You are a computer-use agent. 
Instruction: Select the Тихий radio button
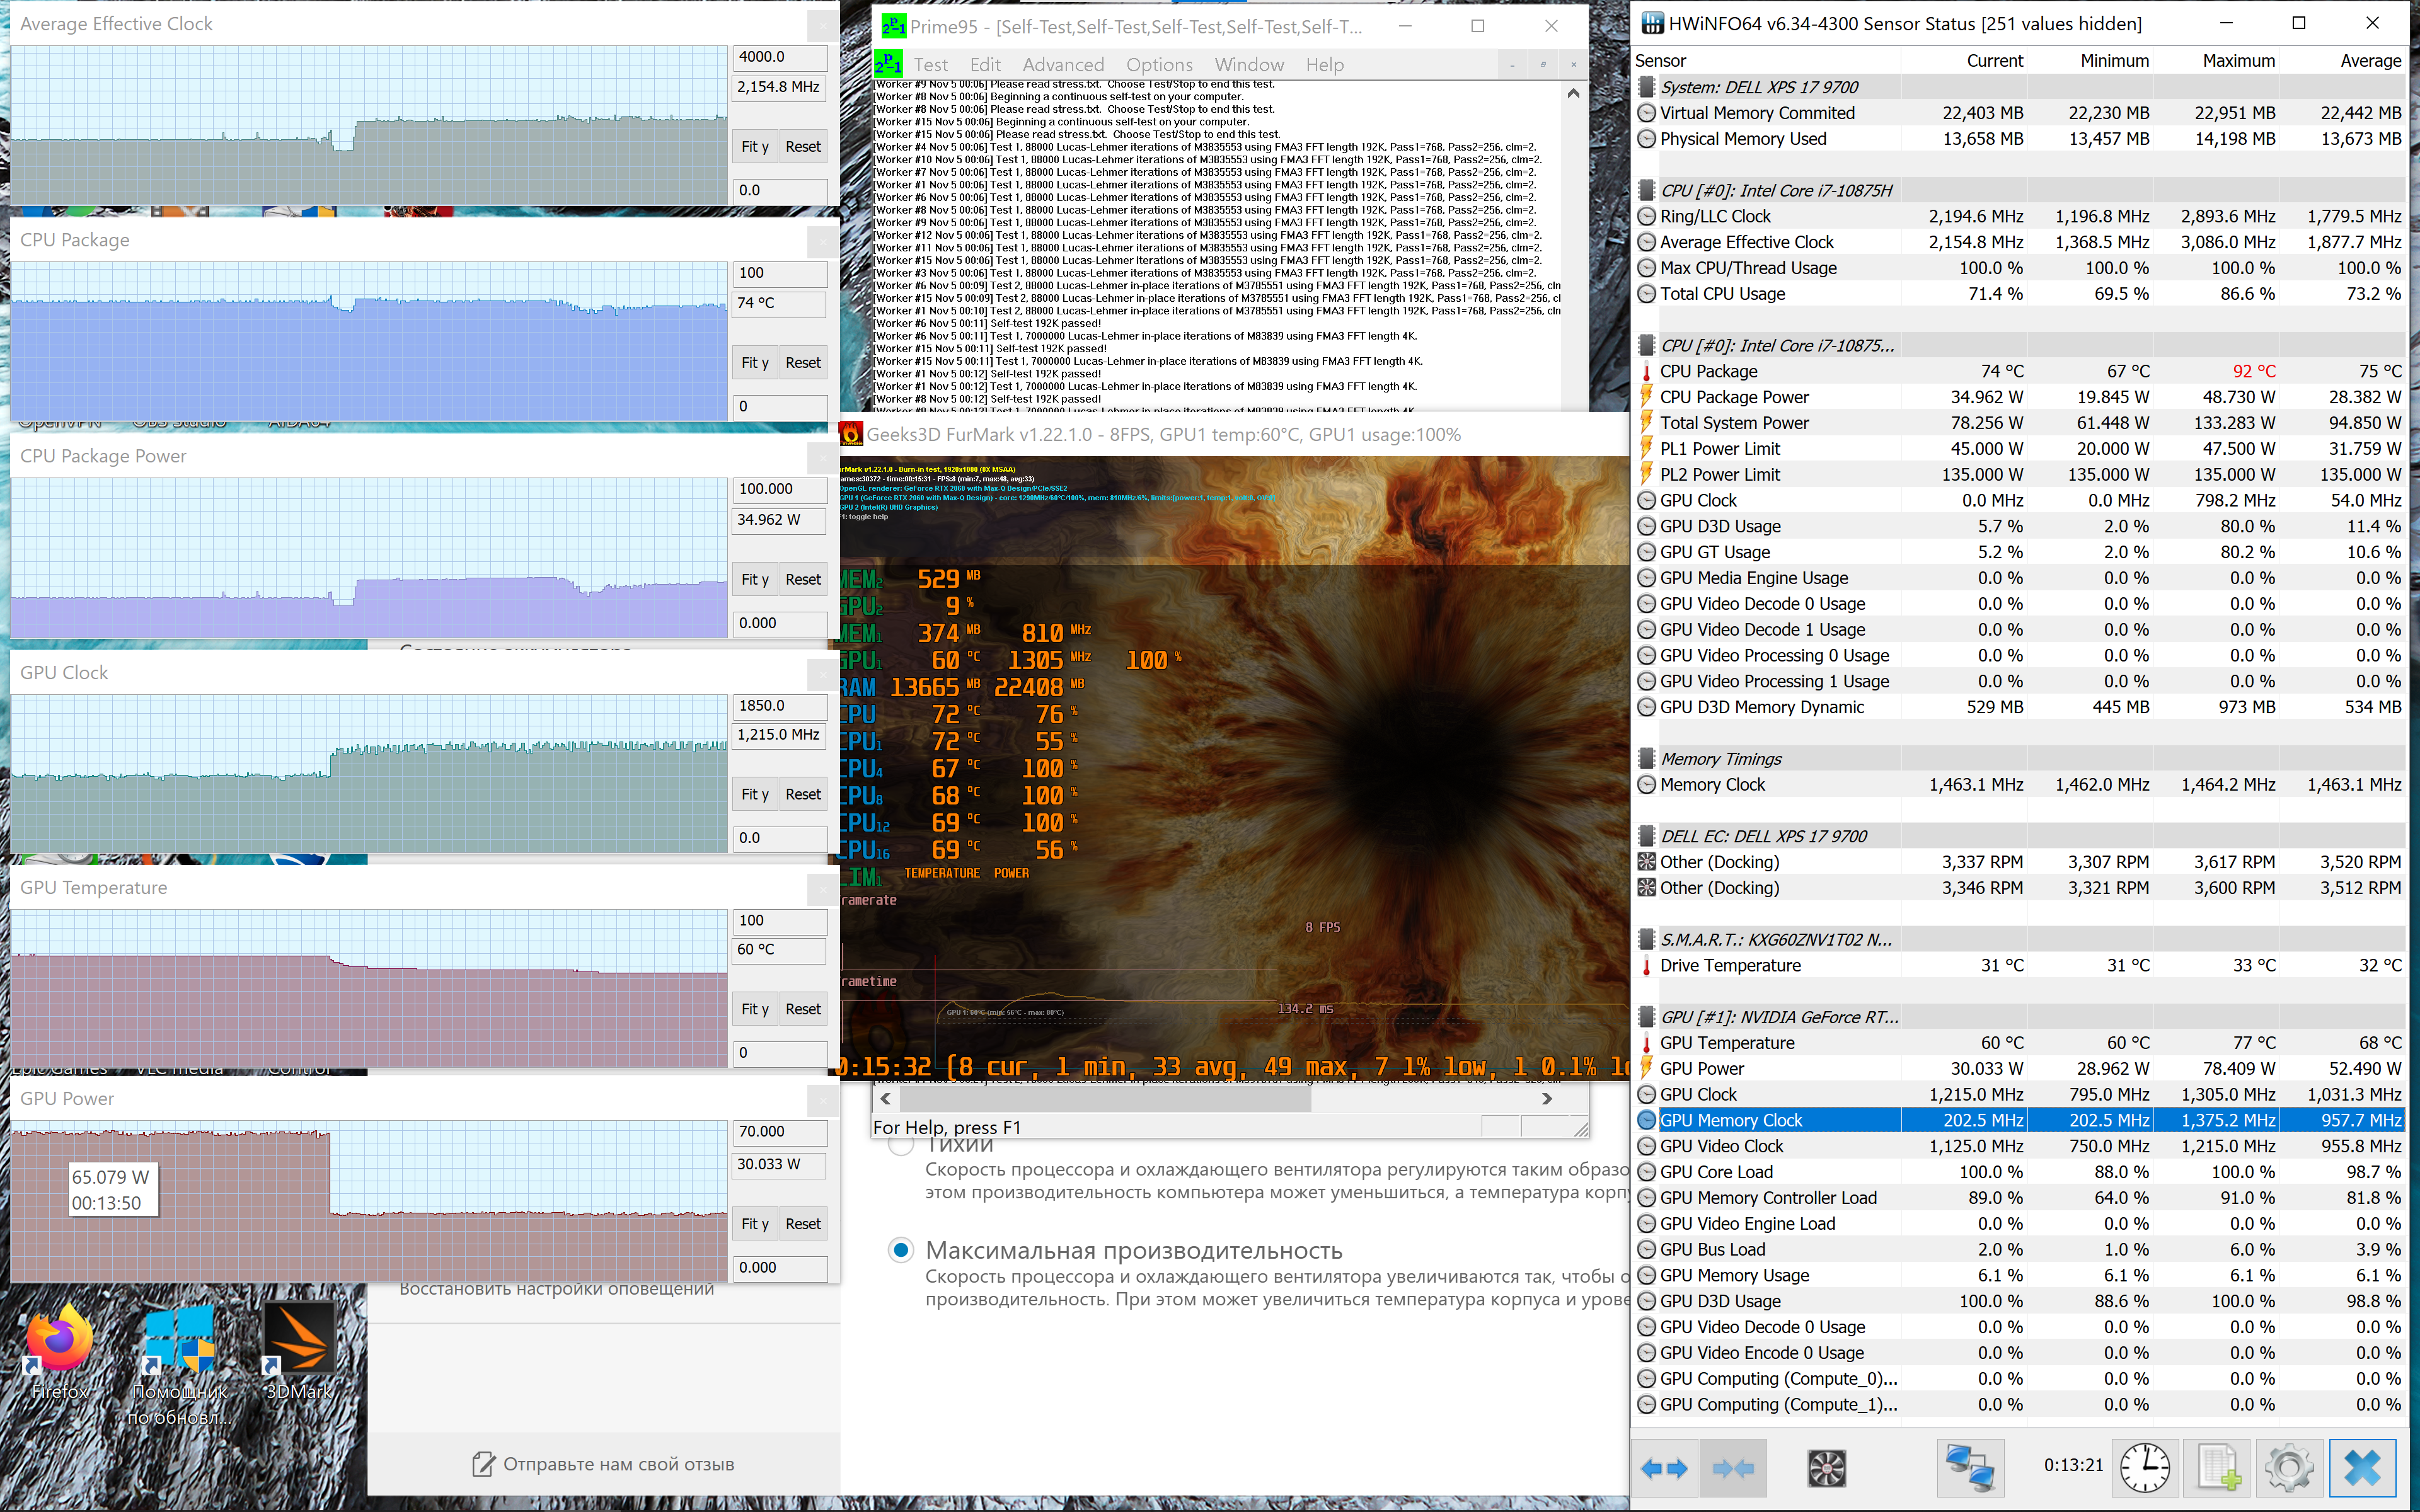901,1144
